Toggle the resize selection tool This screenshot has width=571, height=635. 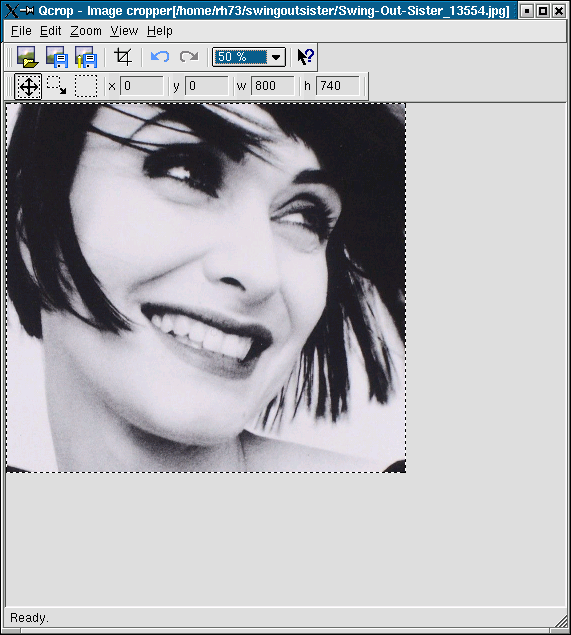coord(57,86)
